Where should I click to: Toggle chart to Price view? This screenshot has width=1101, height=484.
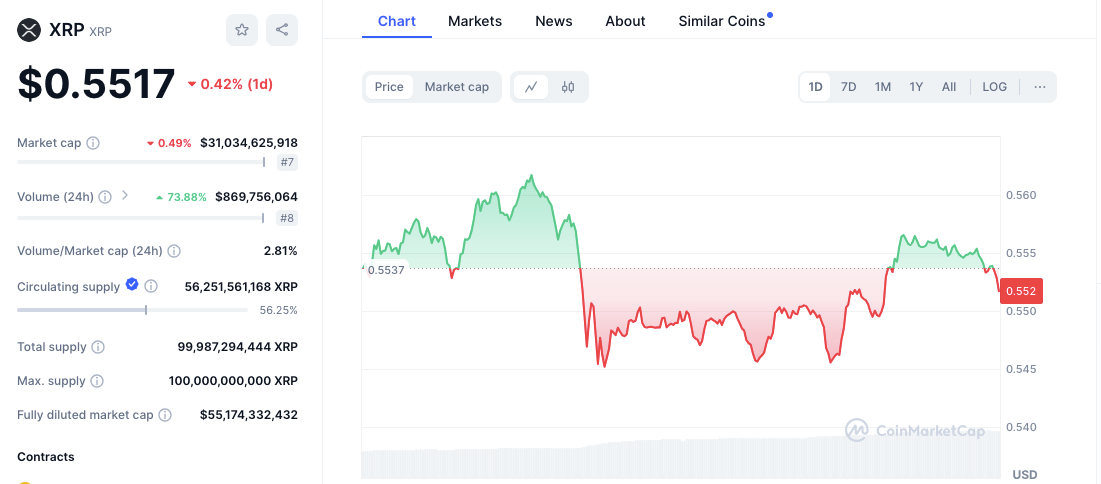coord(389,87)
